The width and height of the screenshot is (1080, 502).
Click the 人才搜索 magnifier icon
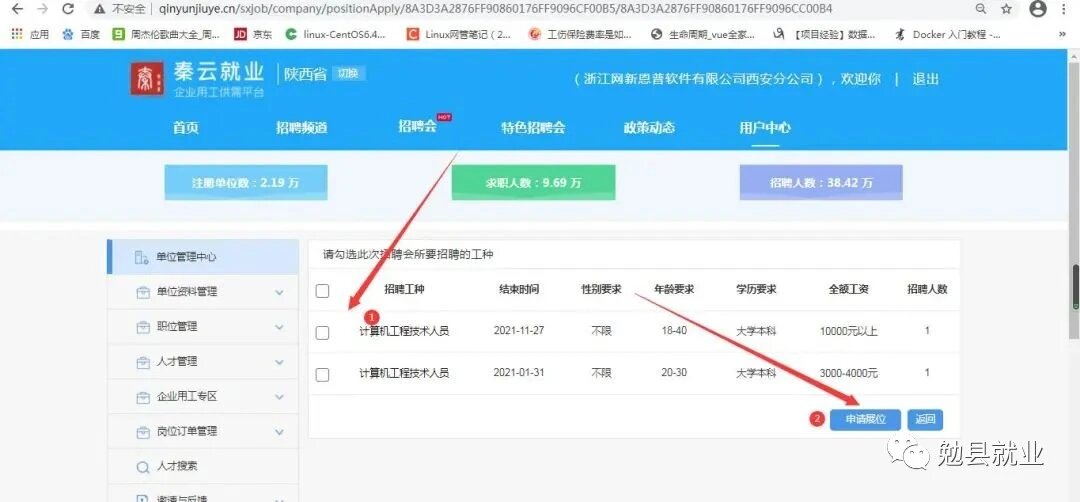coord(141,466)
